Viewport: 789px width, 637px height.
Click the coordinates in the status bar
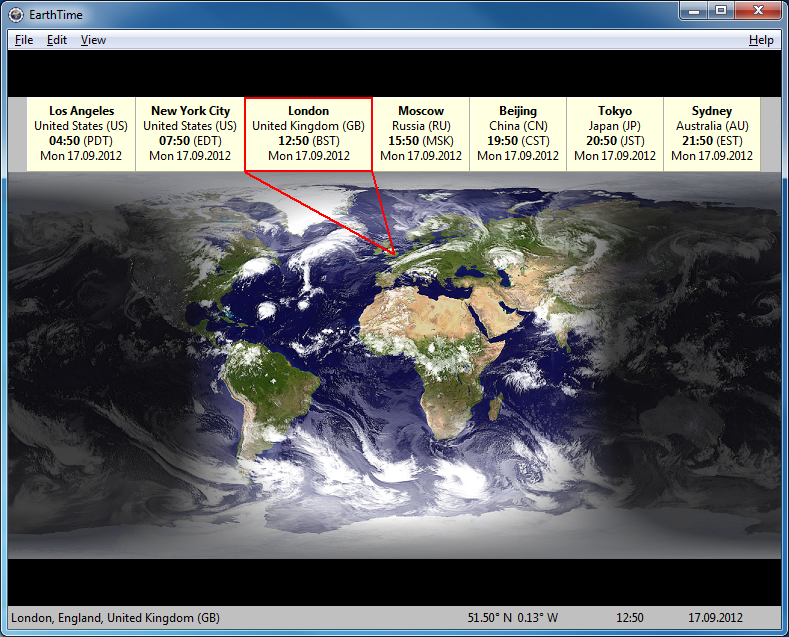point(512,618)
